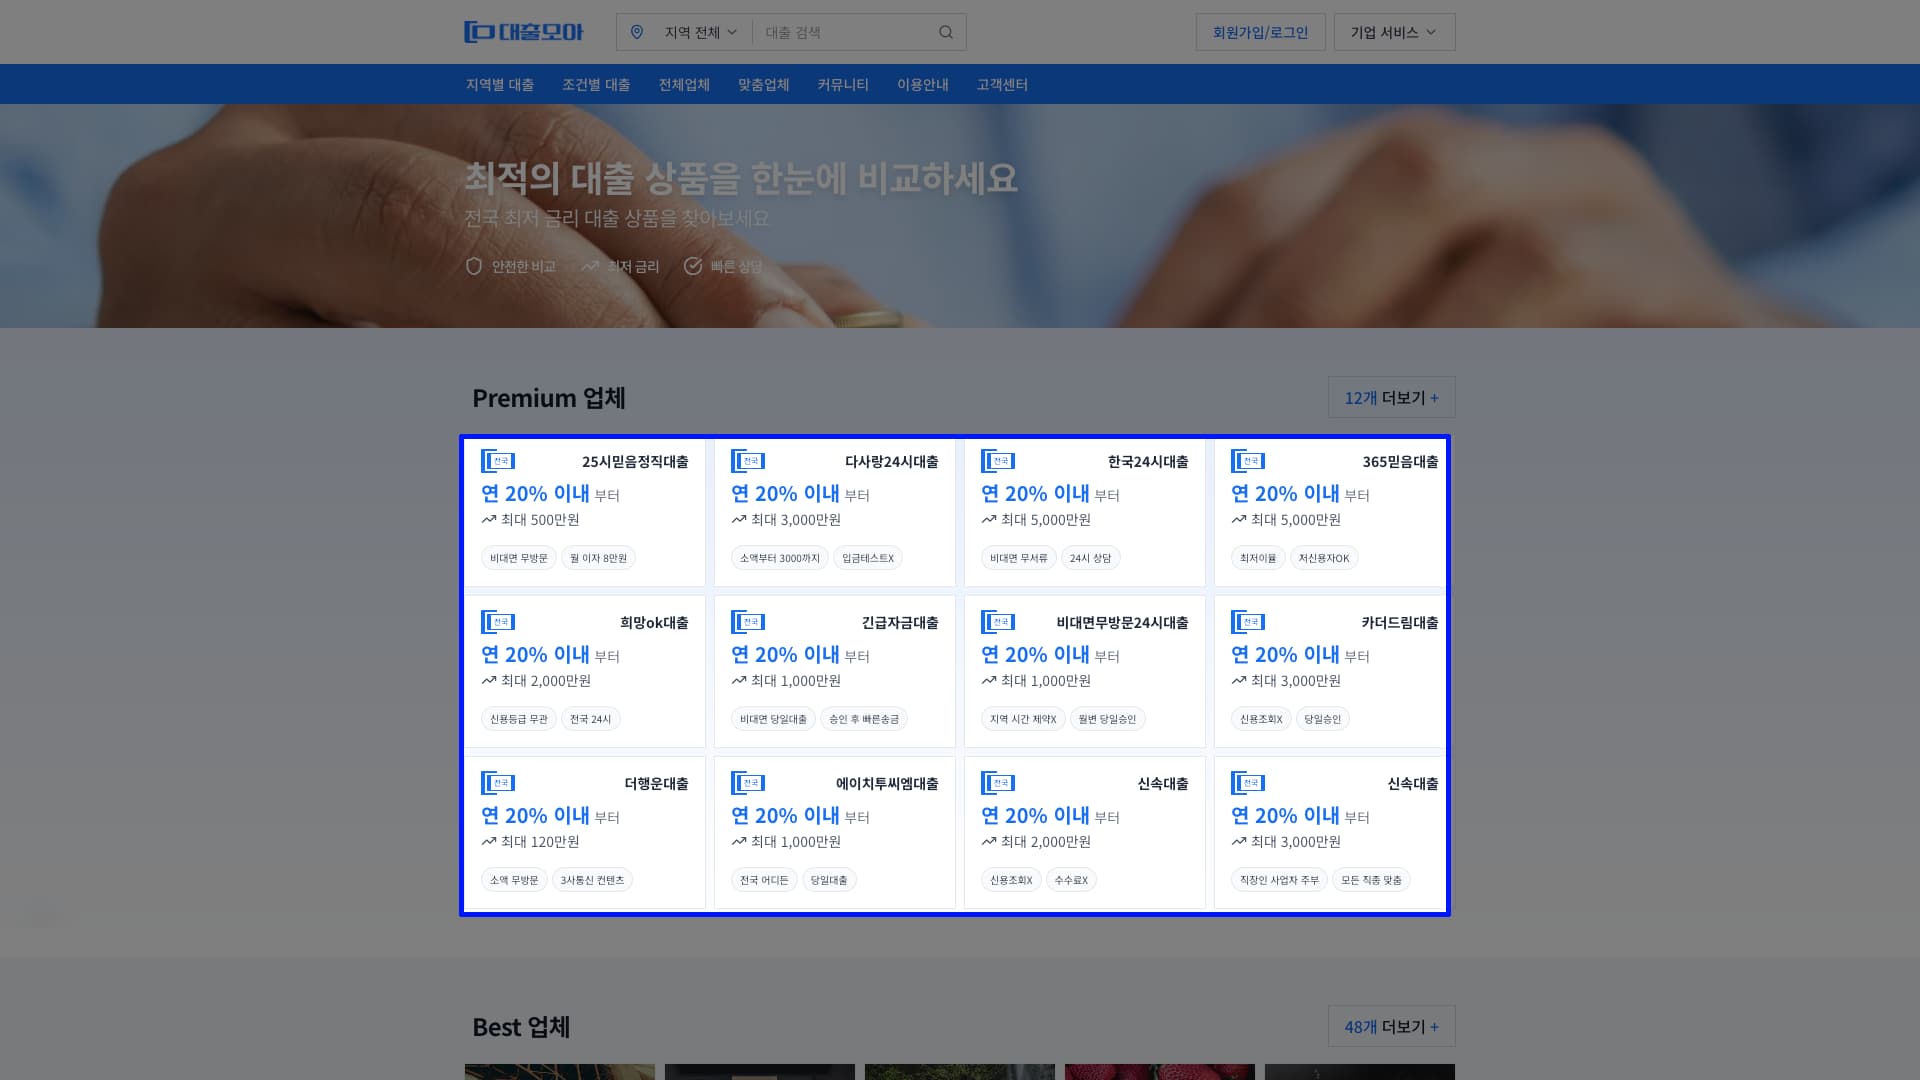Click the 회원가입/로그인 button
The width and height of the screenshot is (1920, 1080).
click(1260, 31)
